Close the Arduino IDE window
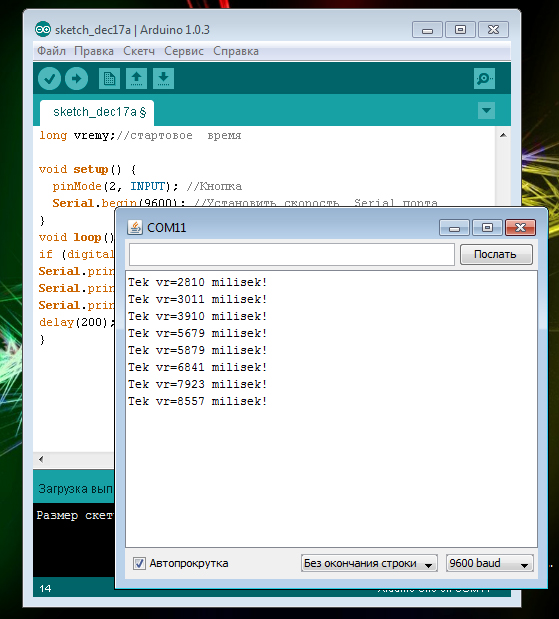Image resolution: width=559 pixels, height=619 pixels. click(x=493, y=30)
